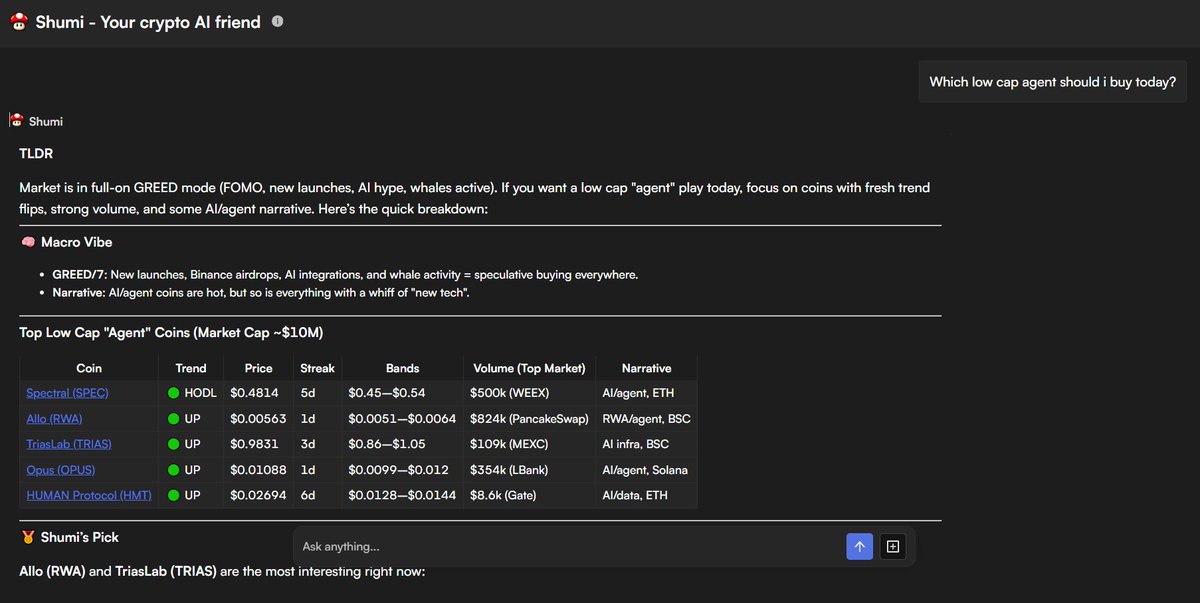Click the Macro Vibe heading text
The image size is (1200, 603).
[77, 242]
